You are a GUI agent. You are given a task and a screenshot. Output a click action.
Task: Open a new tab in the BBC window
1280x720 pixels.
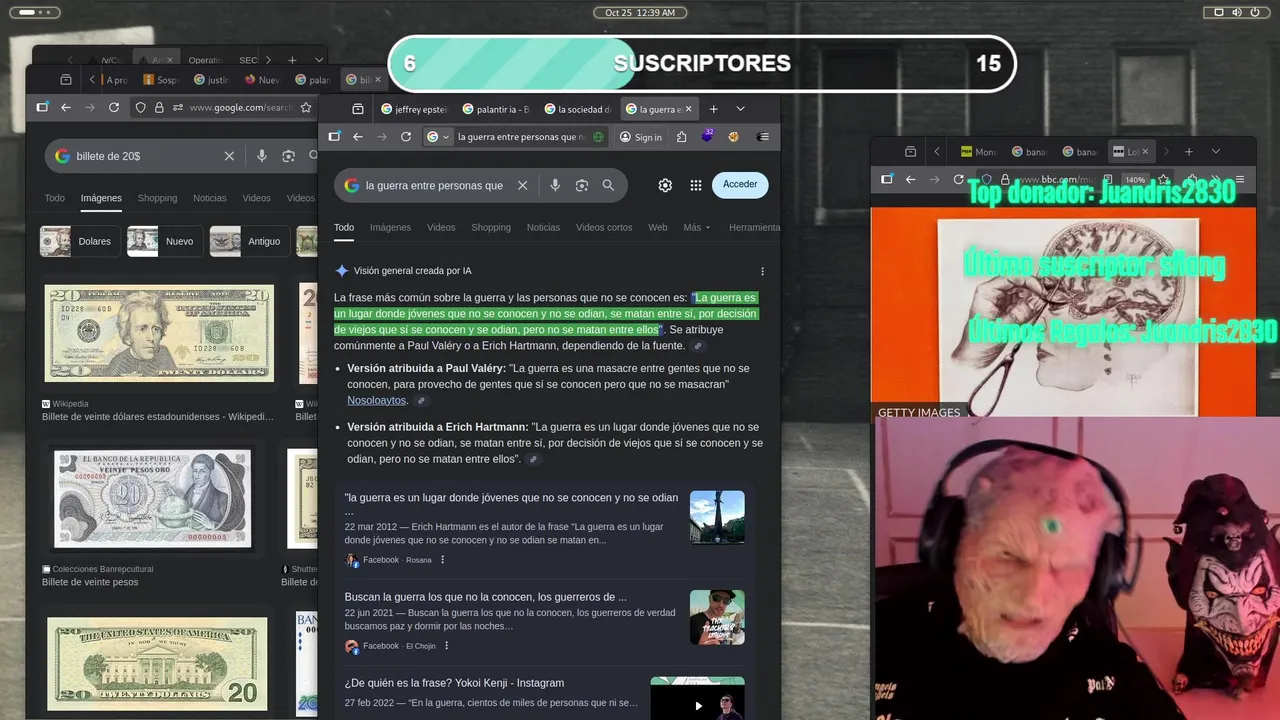(1189, 152)
